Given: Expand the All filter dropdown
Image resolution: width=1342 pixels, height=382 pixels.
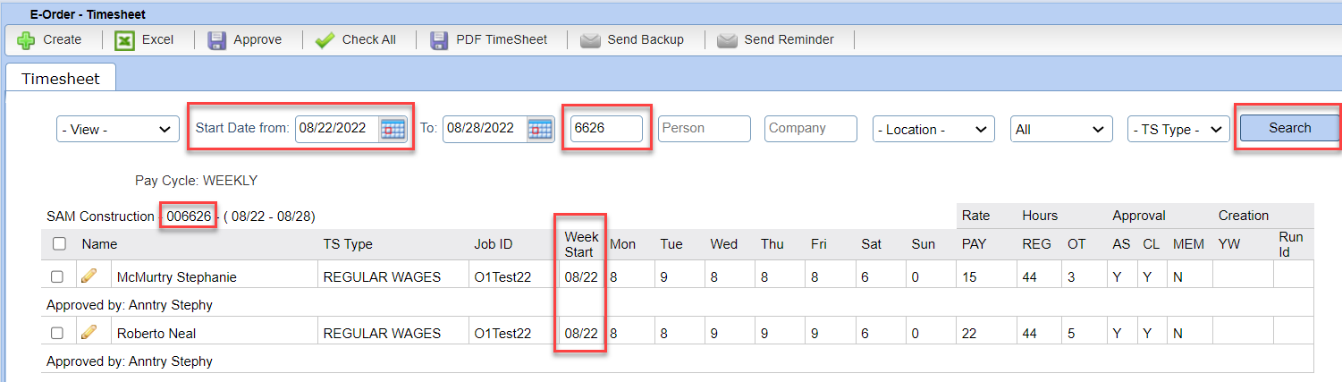Looking at the screenshot, I should click(x=1061, y=129).
